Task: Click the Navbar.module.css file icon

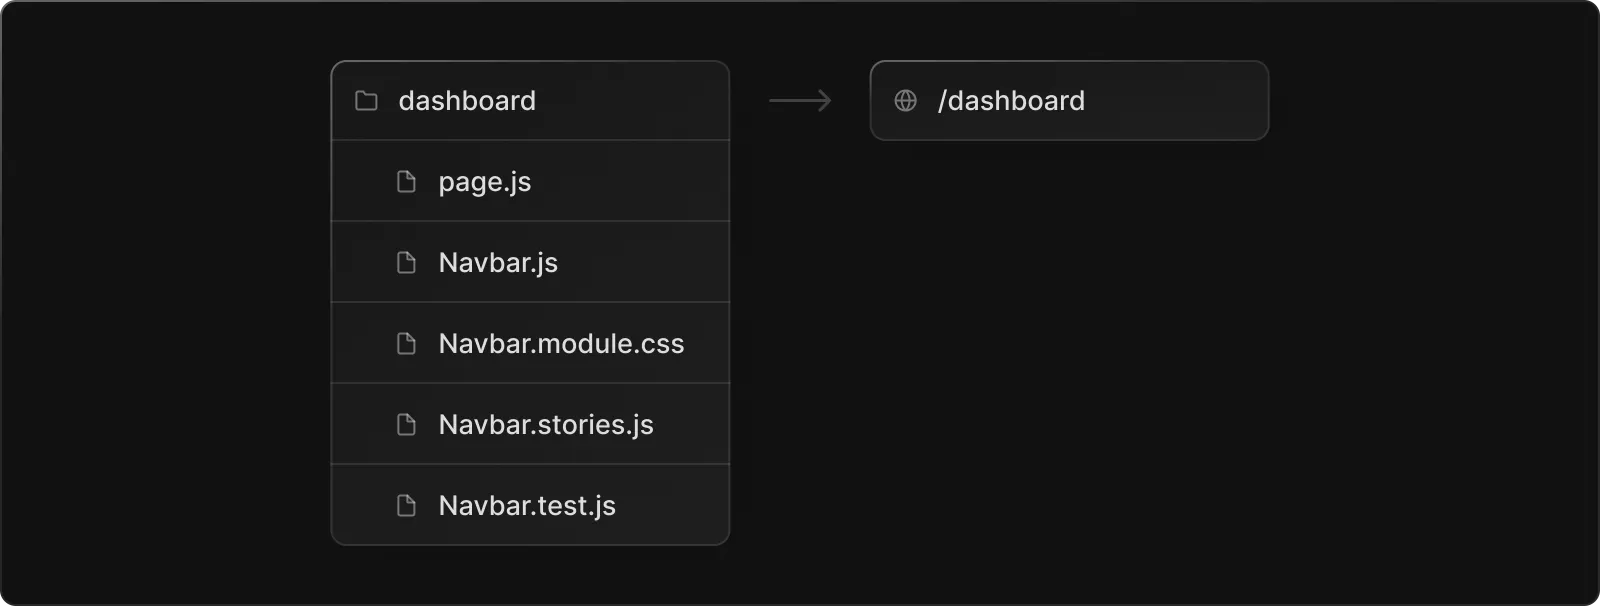Action: point(406,344)
